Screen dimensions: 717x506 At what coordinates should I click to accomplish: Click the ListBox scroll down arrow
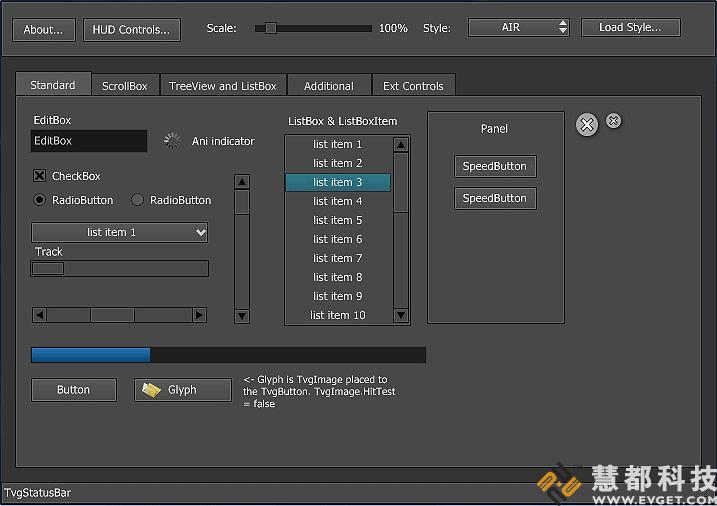coord(401,315)
